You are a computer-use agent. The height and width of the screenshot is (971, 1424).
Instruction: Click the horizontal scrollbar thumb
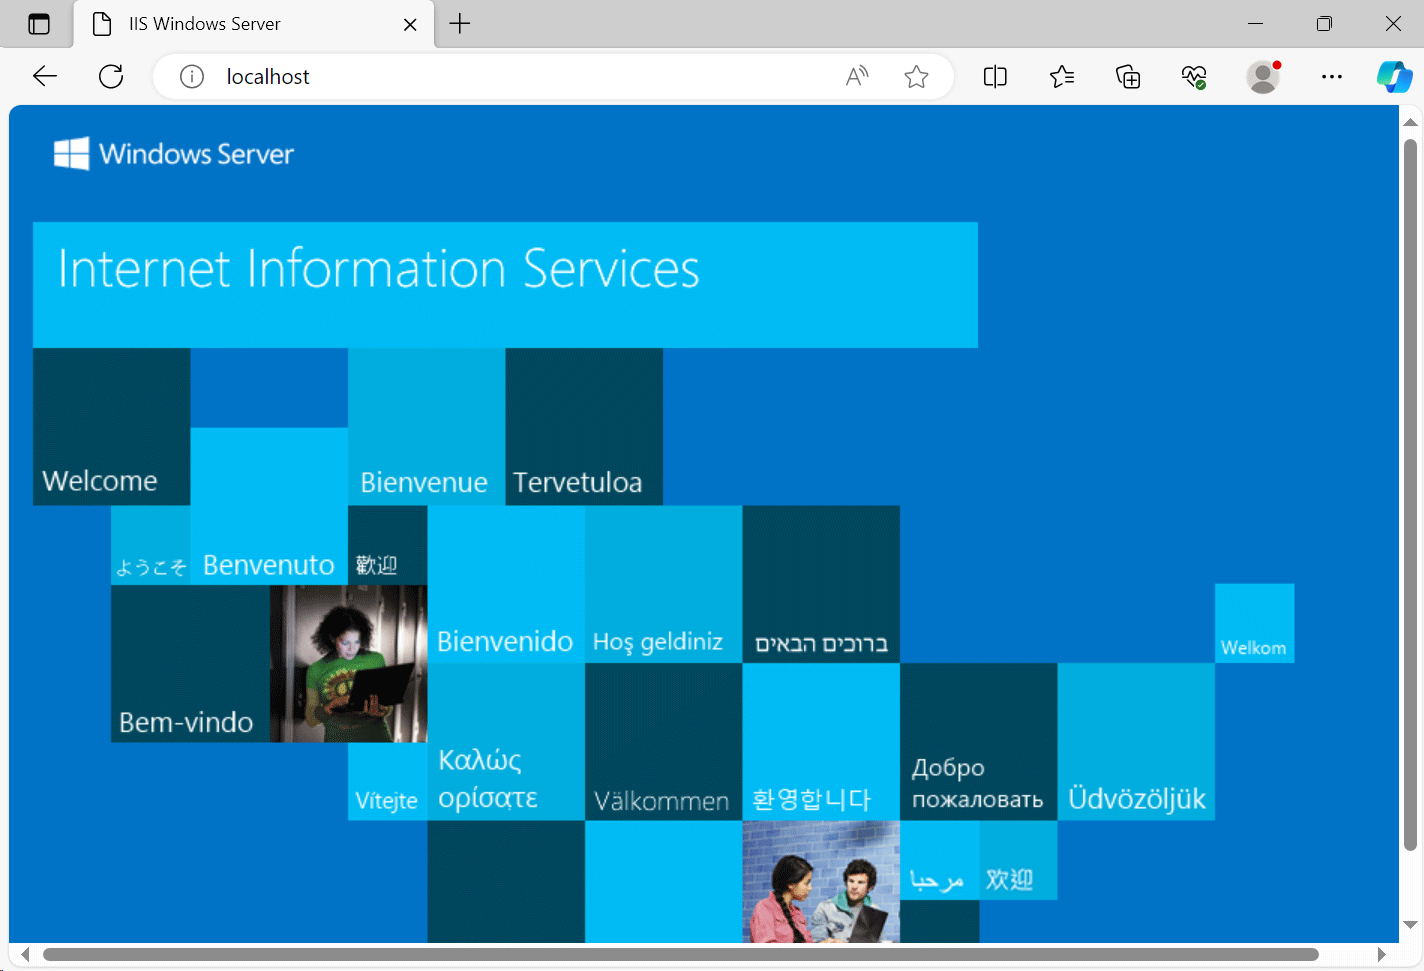680,954
